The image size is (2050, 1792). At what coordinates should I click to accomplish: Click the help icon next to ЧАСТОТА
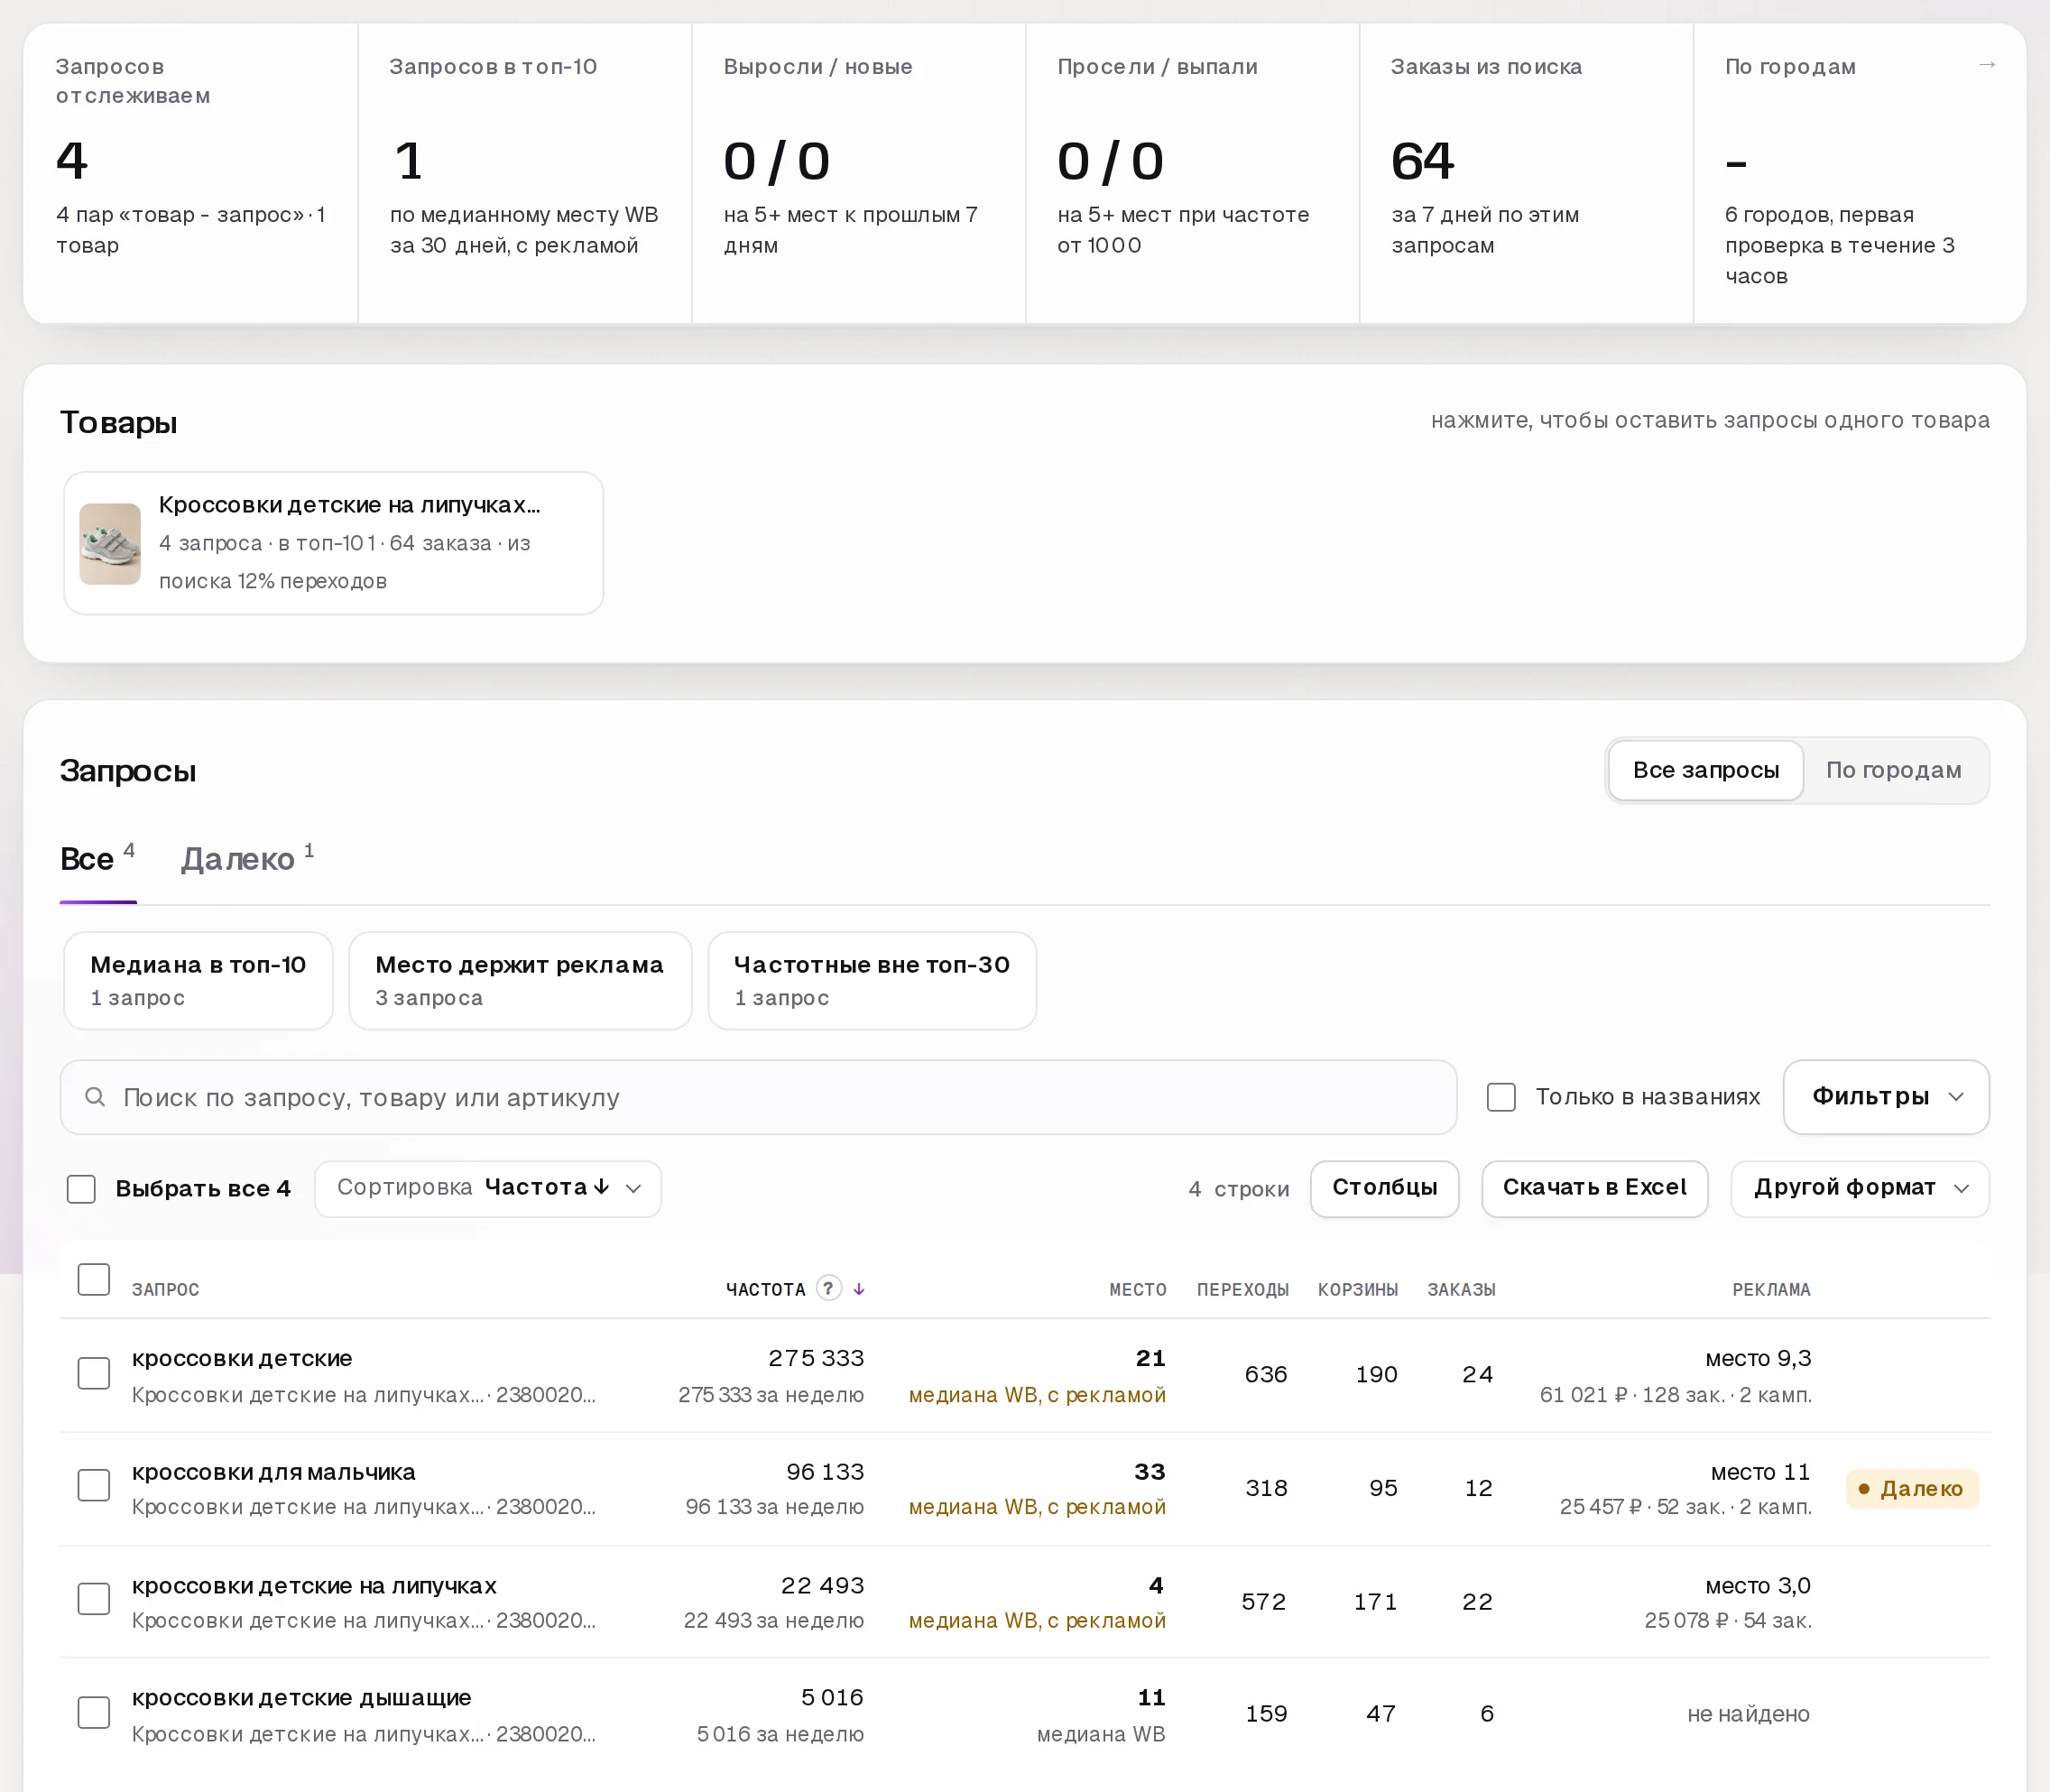pyautogui.click(x=828, y=1288)
